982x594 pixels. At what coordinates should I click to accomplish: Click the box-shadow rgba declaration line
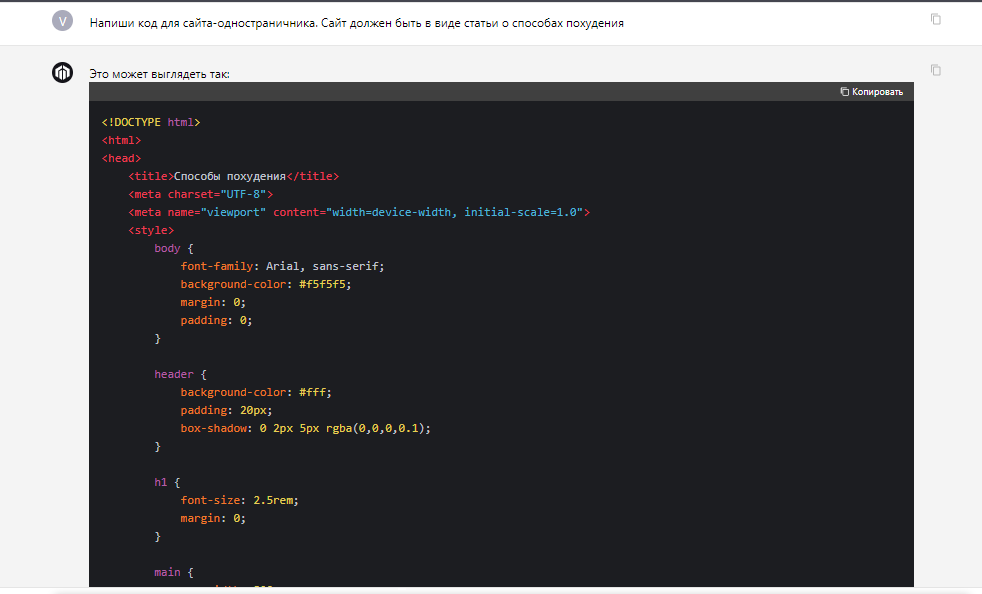(x=306, y=428)
